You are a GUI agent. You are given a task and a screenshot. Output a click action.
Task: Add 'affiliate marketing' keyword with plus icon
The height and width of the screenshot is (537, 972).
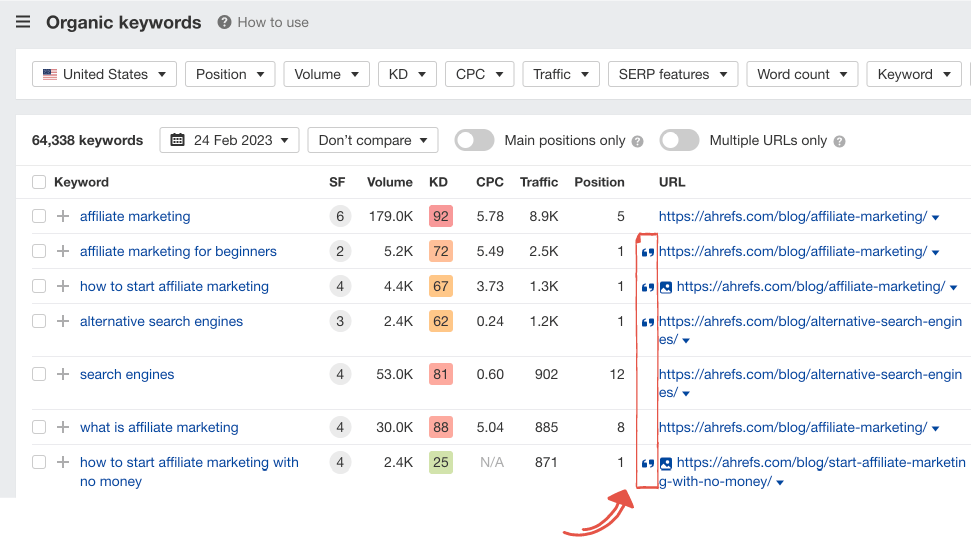point(63,216)
